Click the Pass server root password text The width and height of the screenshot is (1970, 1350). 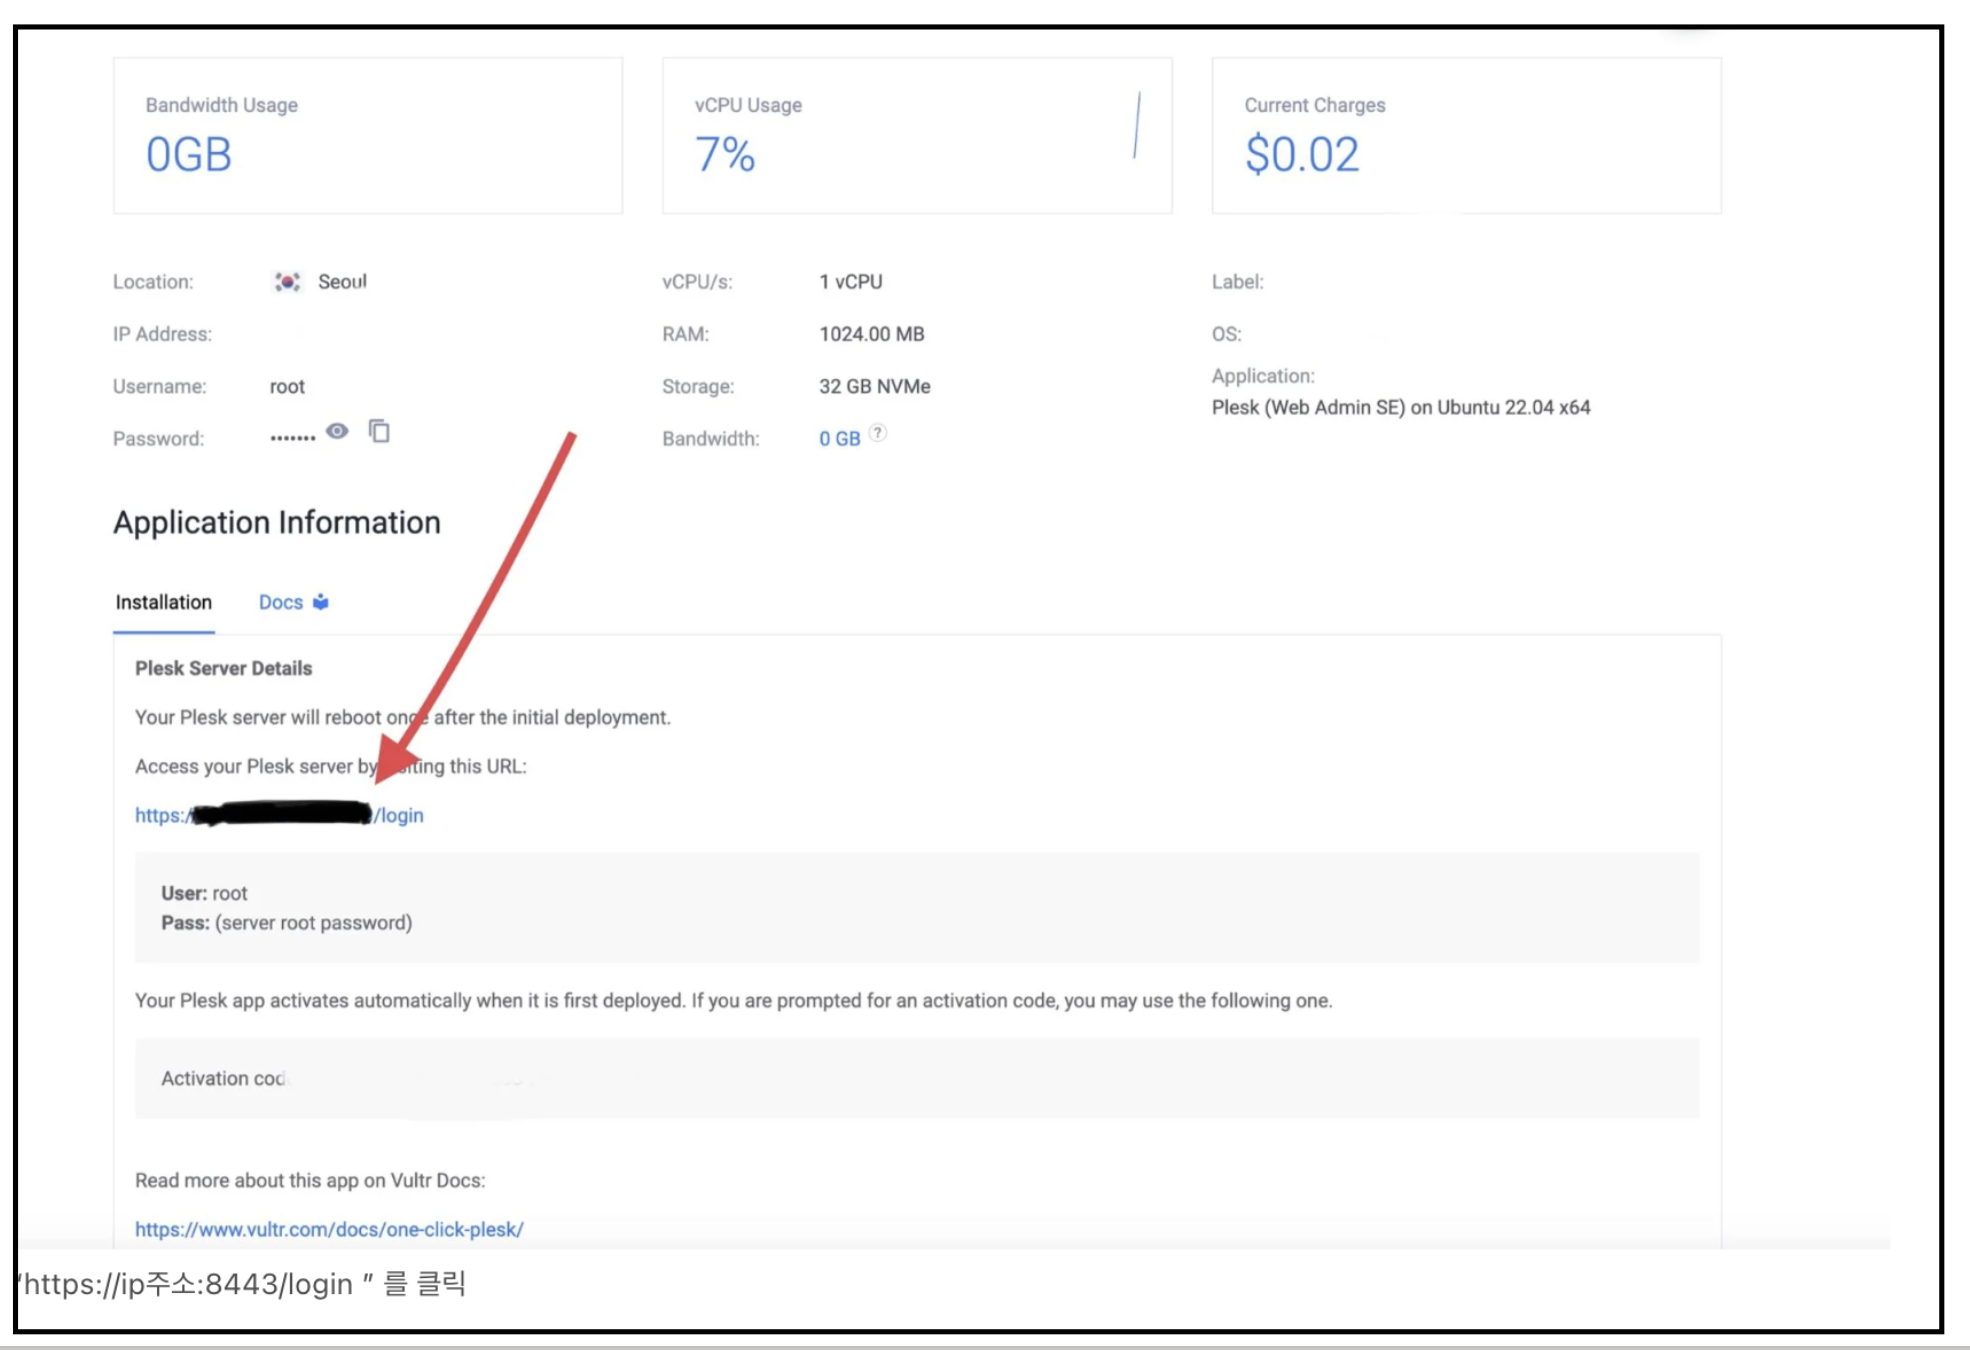313,923
